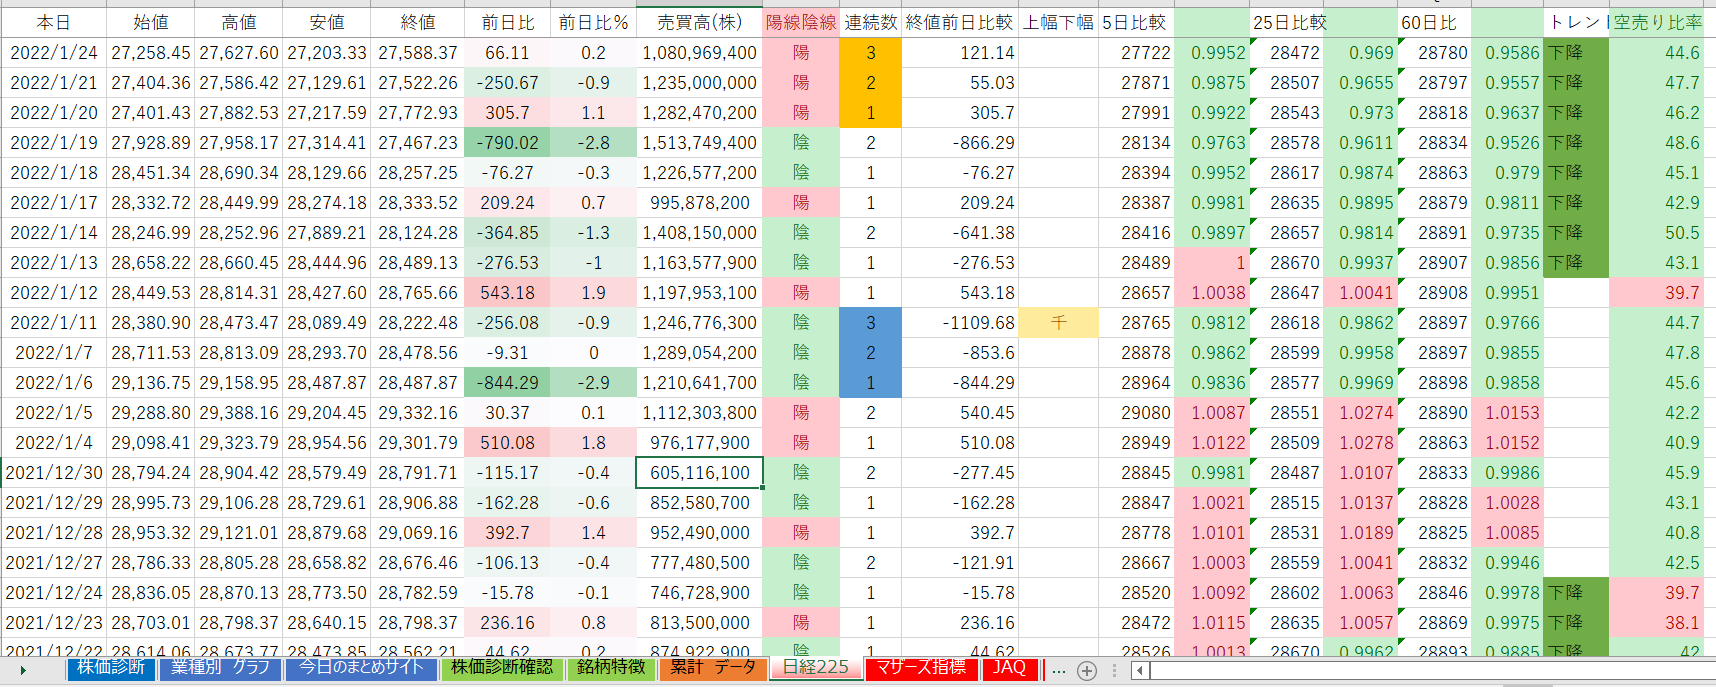
Task: Click the add new sheet plus button
Action: (x=1087, y=671)
